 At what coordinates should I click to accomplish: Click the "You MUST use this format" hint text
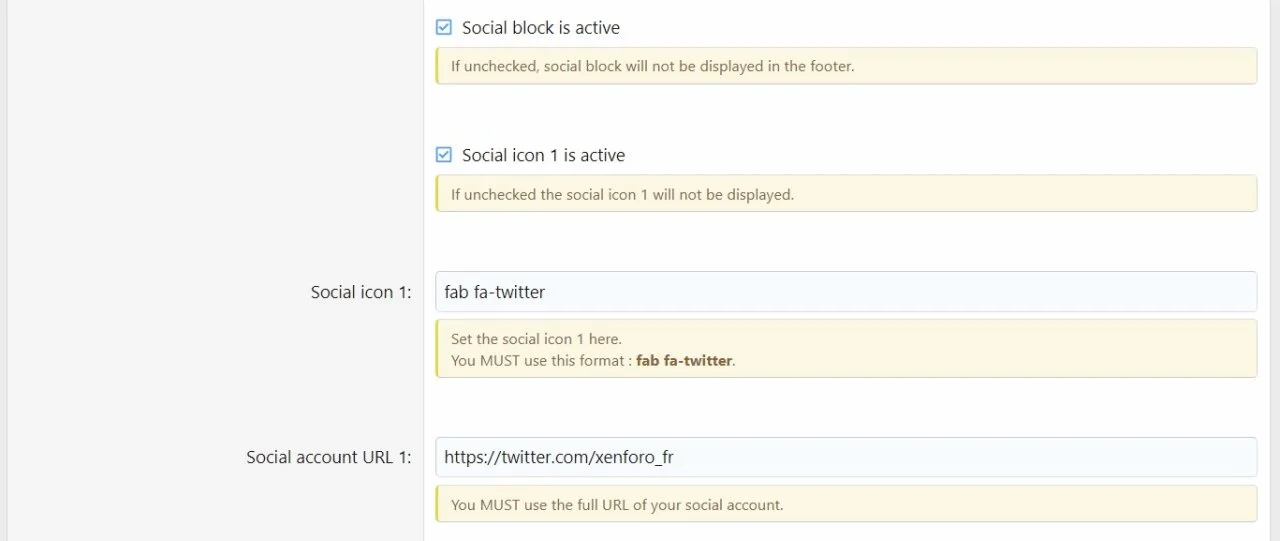(x=540, y=360)
